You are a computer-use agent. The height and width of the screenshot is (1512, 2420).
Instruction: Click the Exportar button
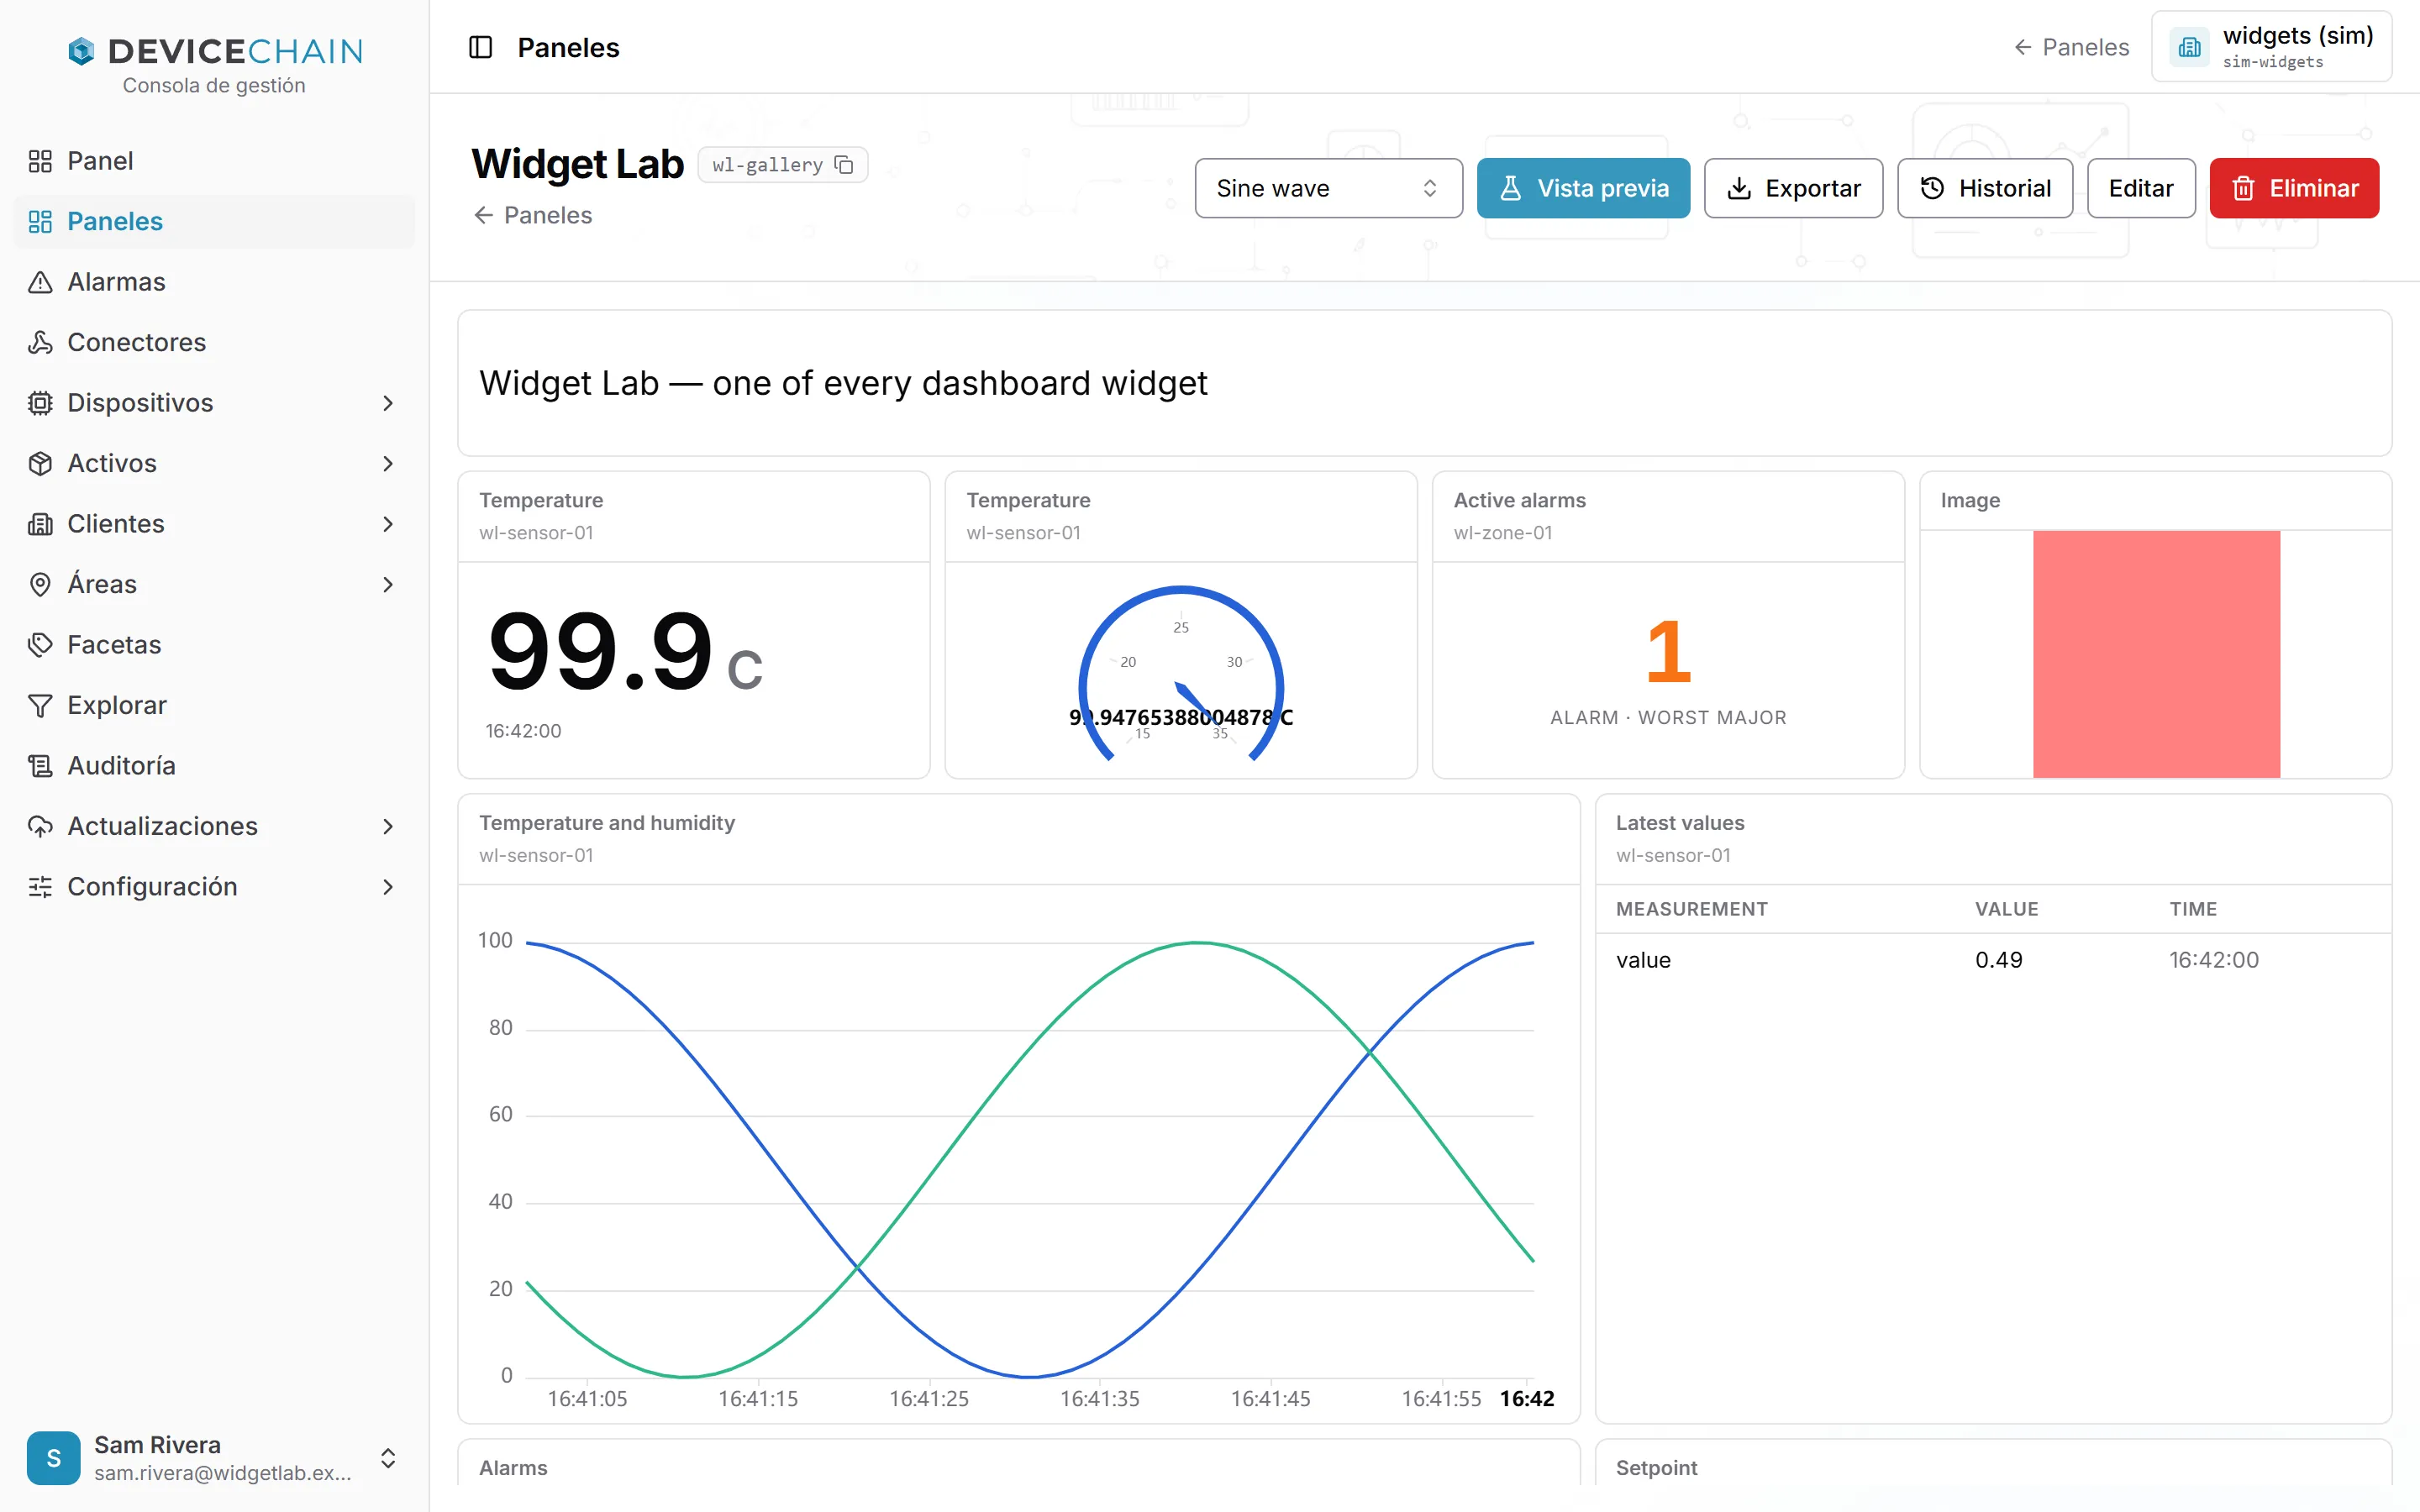click(x=1793, y=188)
